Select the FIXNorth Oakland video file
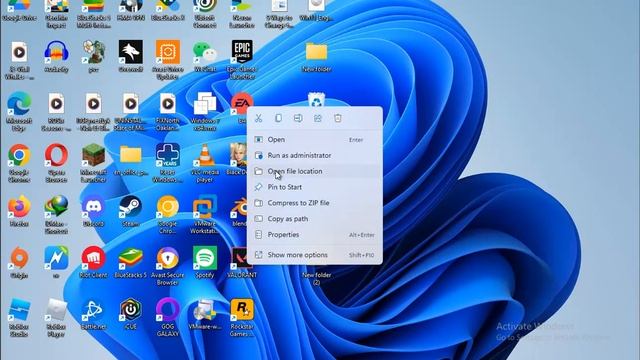640x360 pixels. click(168, 103)
